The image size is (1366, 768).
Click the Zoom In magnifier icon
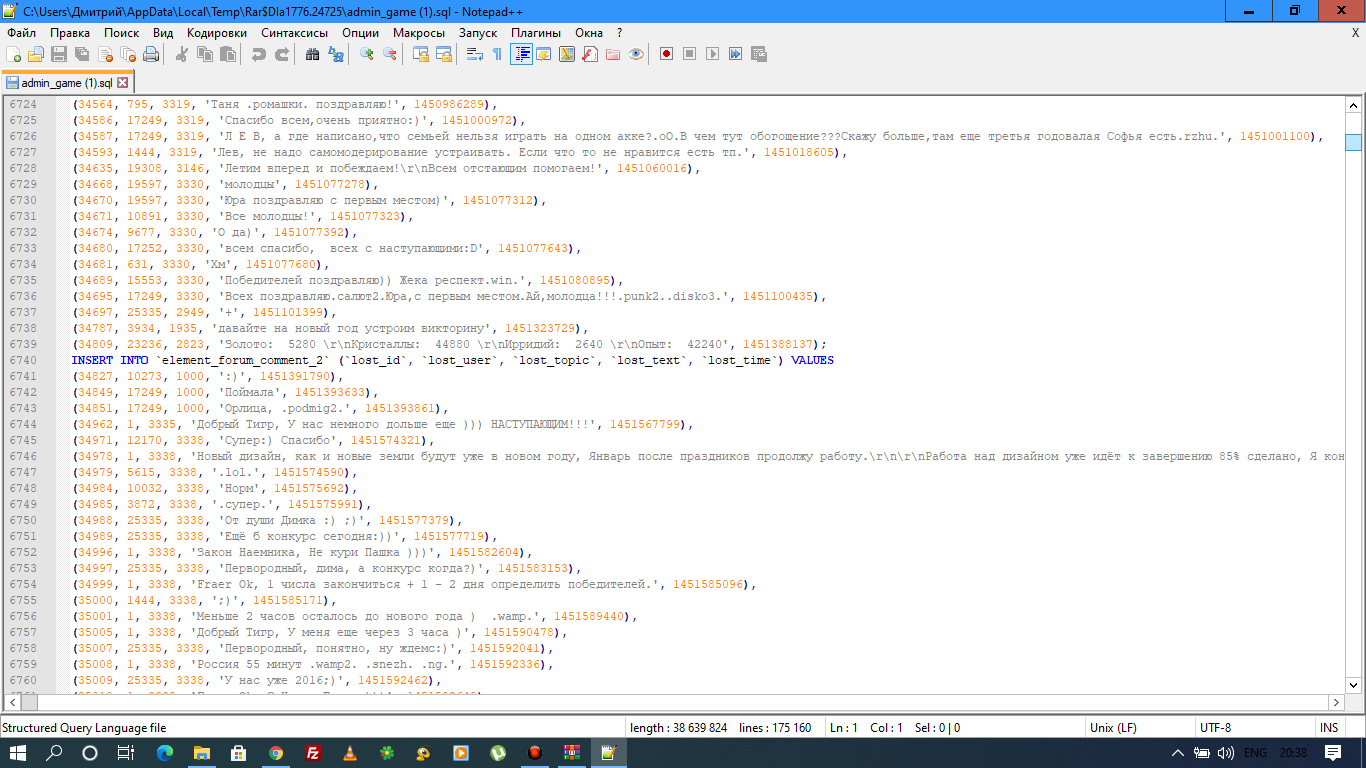(x=367, y=54)
